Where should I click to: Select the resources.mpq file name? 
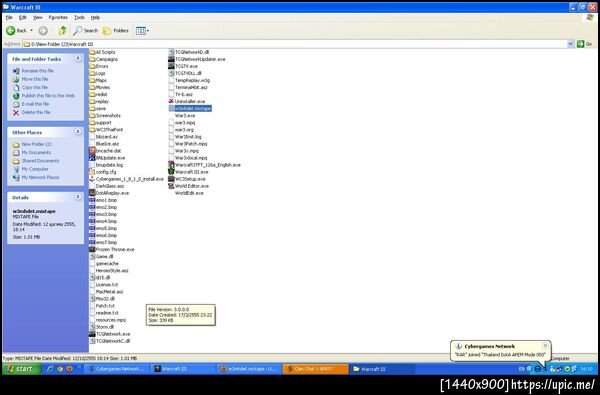coord(111,320)
